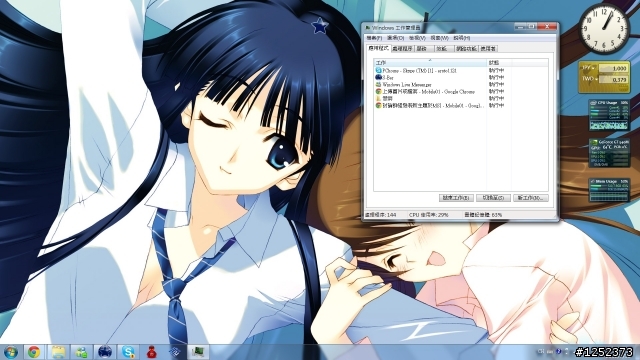The image size is (640, 360).
Task: Open the 檔案(F) menu in Task Manager
Action: (374, 38)
